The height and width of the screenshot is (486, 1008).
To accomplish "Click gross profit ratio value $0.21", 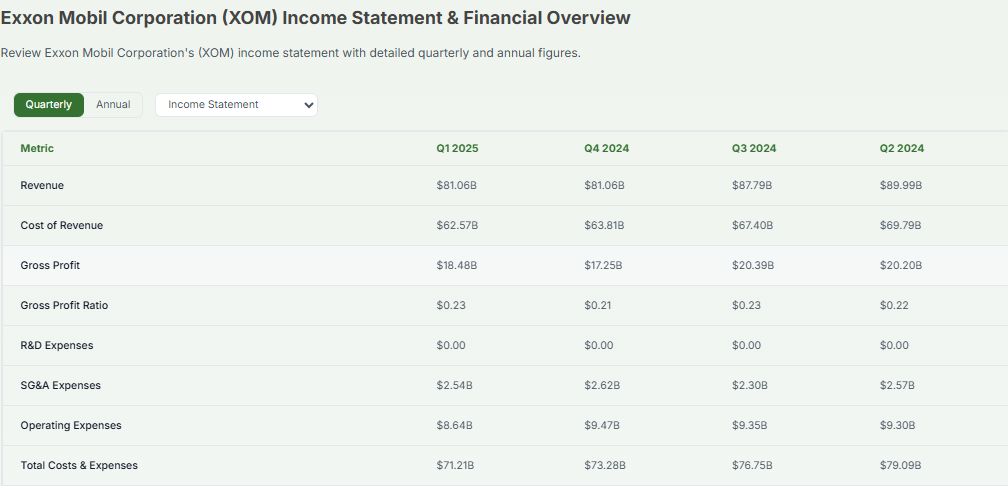I will pos(598,305).
